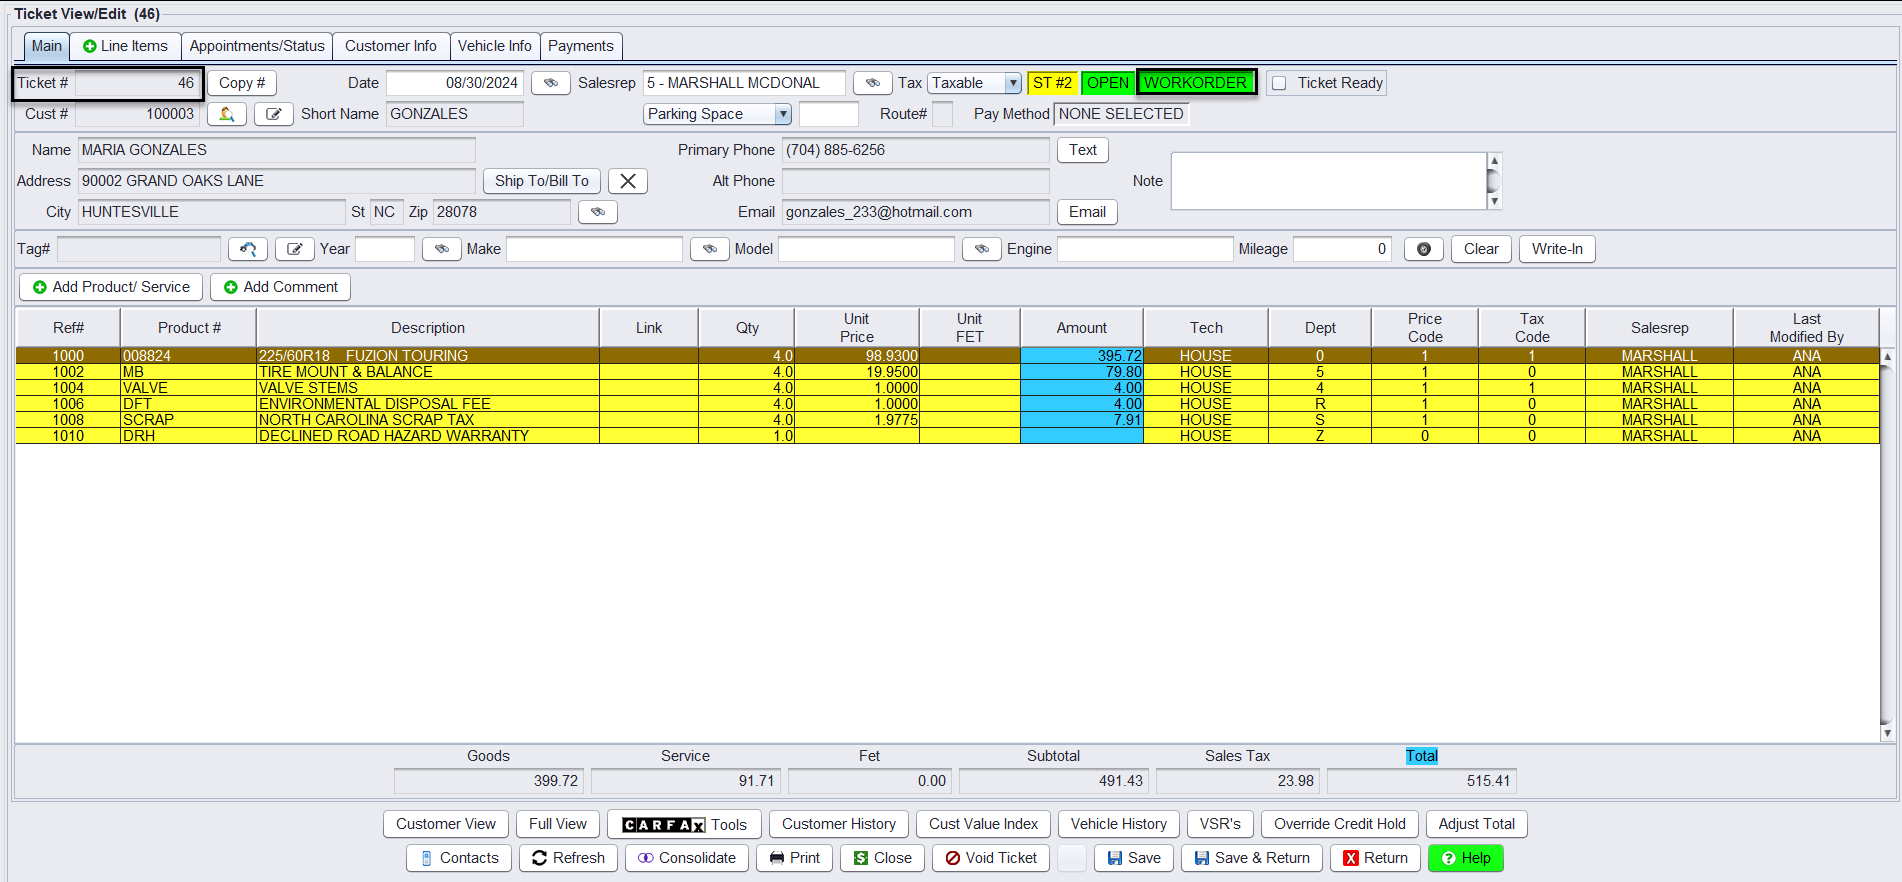
Task: Click the Salesrep lookup binoculars icon
Action: click(872, 83)
